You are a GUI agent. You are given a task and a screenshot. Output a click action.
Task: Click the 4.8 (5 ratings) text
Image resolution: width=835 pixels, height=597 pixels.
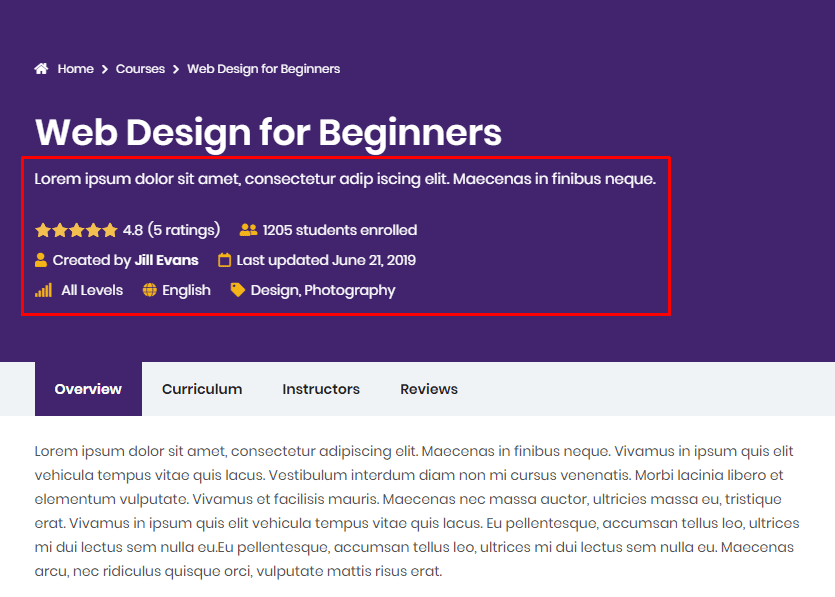171,230
